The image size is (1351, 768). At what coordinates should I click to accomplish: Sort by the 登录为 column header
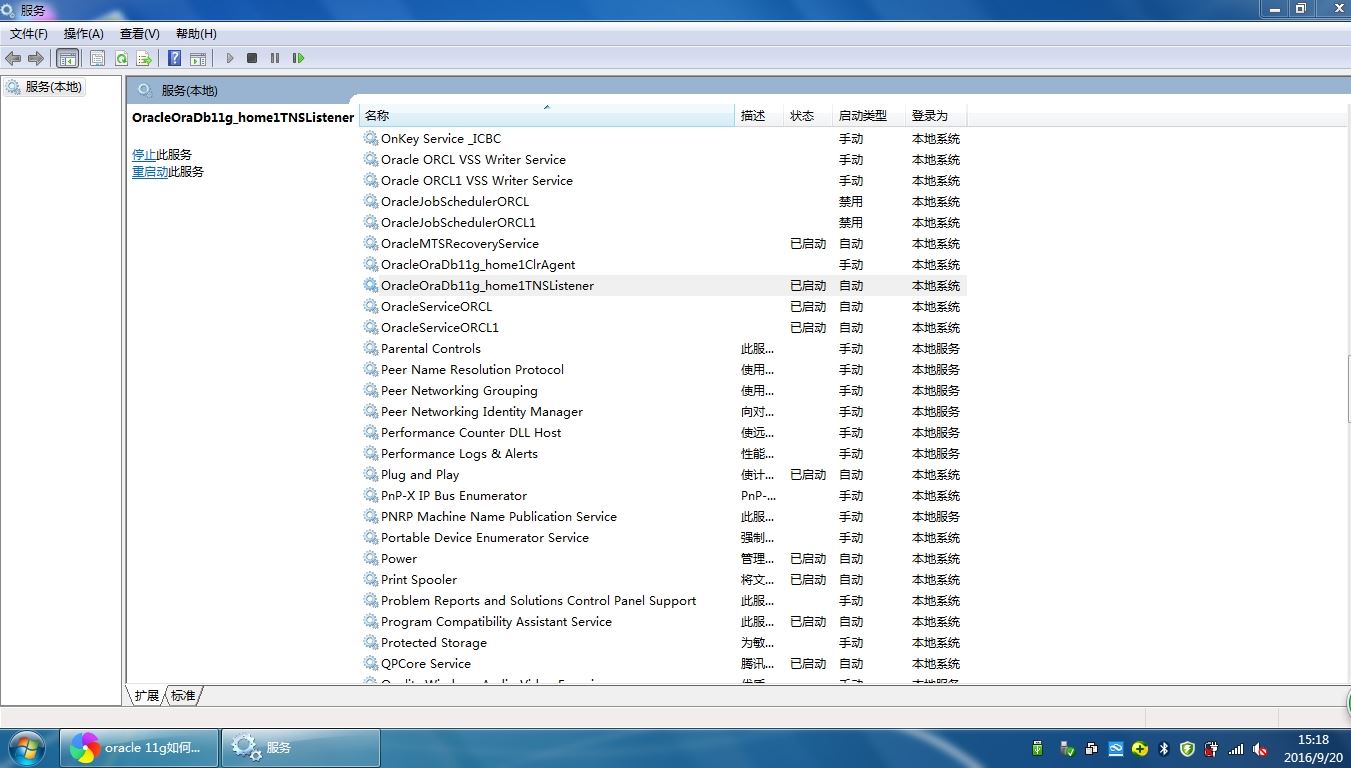click(x=937, y=116)
